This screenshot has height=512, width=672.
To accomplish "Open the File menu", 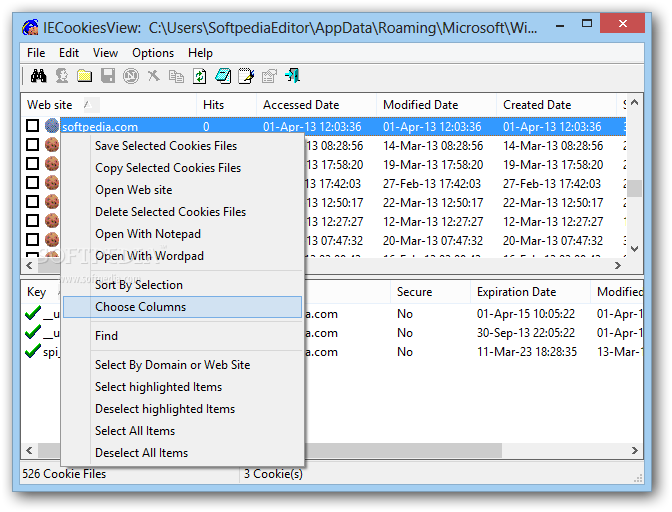I will point(36,53).
